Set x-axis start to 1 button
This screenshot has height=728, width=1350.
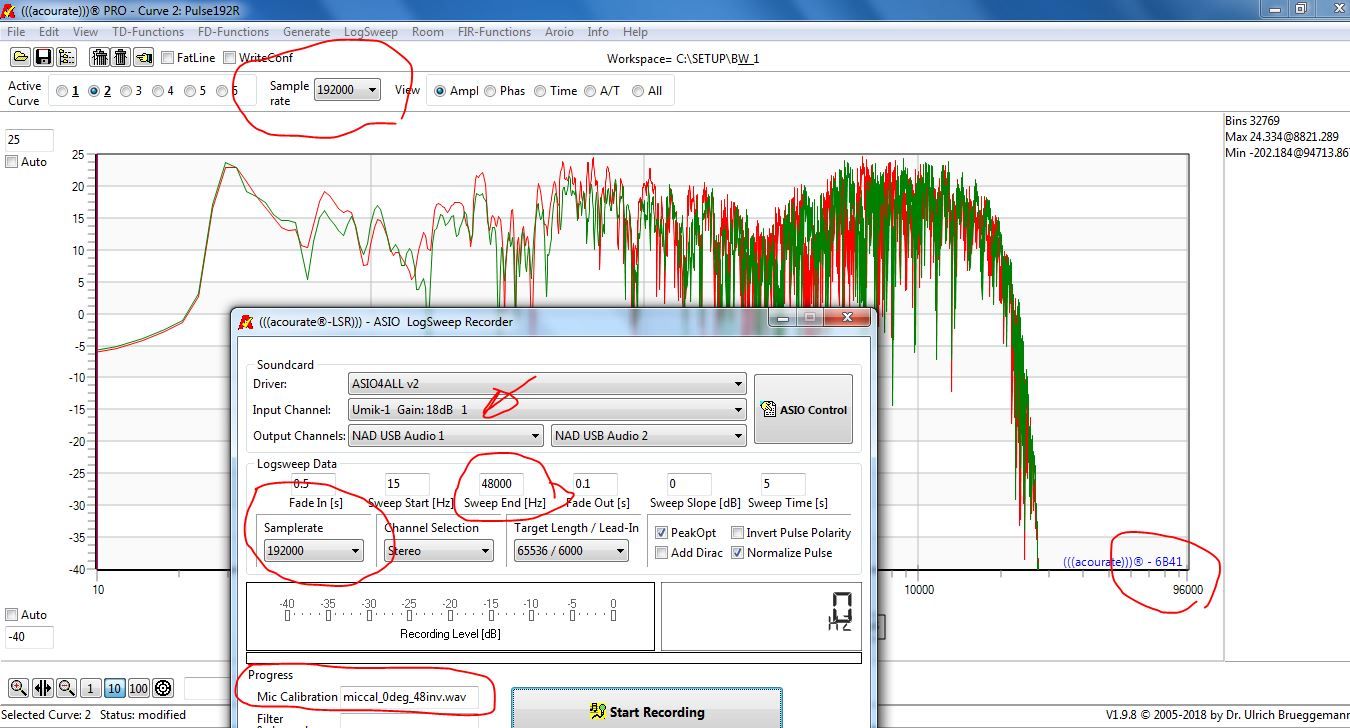90,688
